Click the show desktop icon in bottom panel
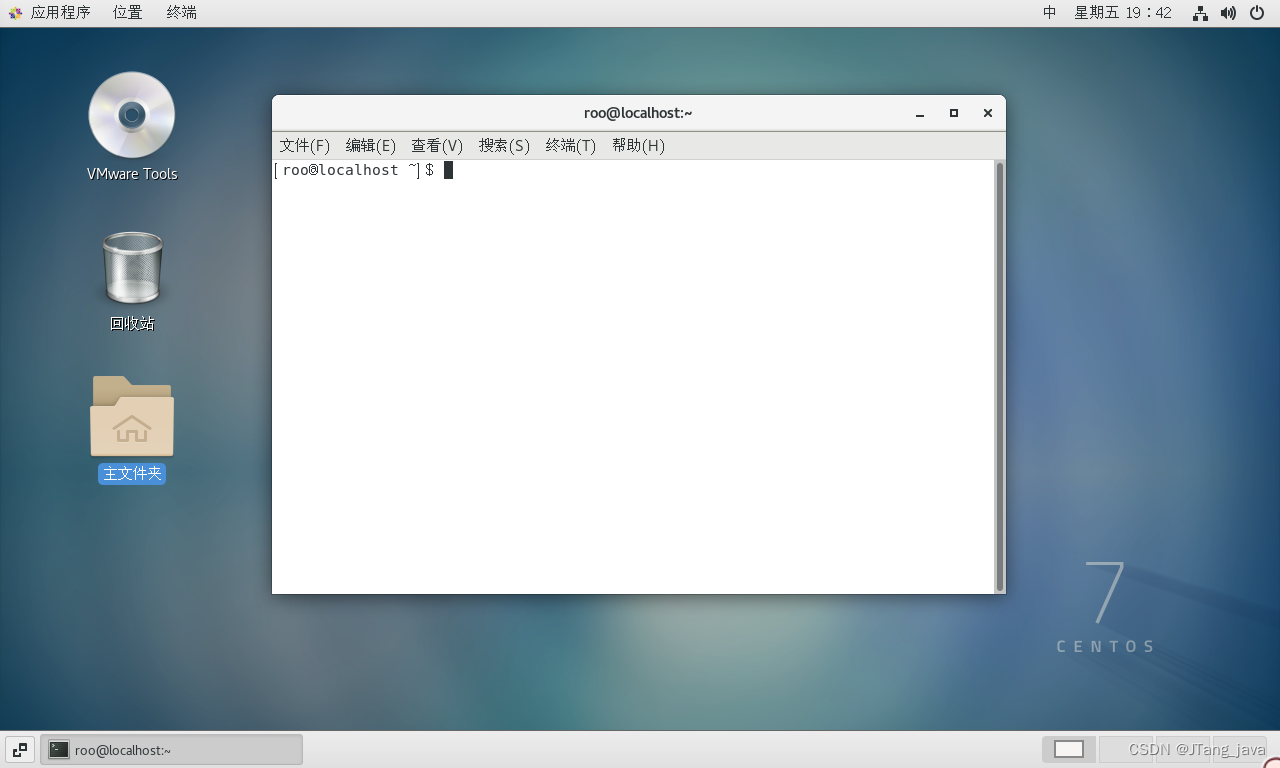 tap(20, 750)
